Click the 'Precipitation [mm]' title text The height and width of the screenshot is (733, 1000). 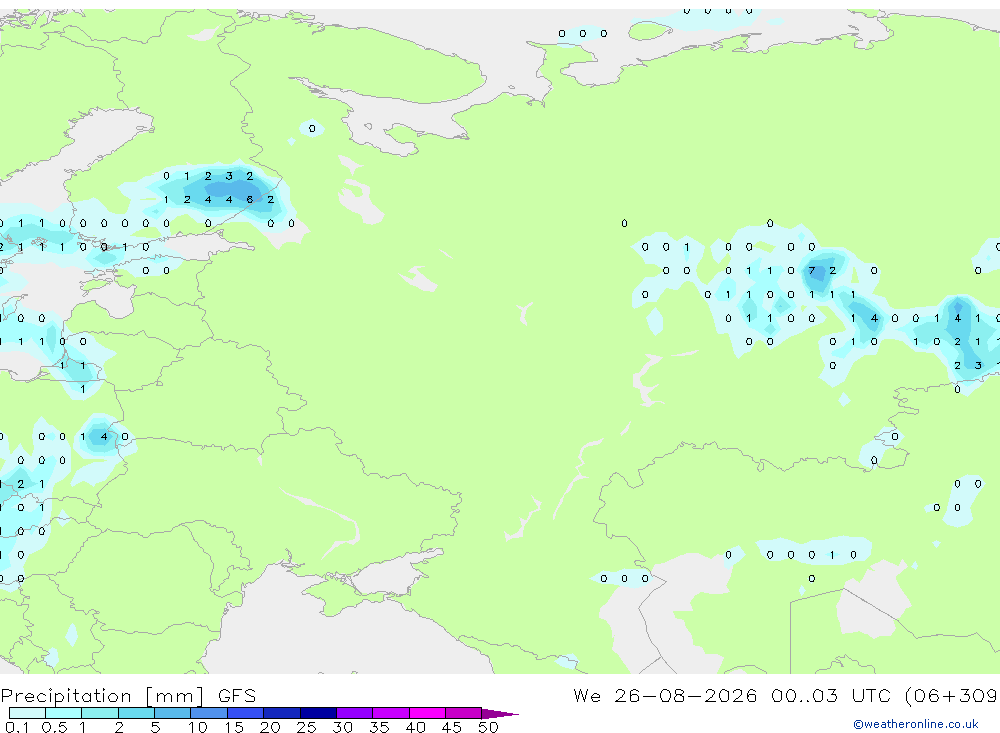(103, 696)
